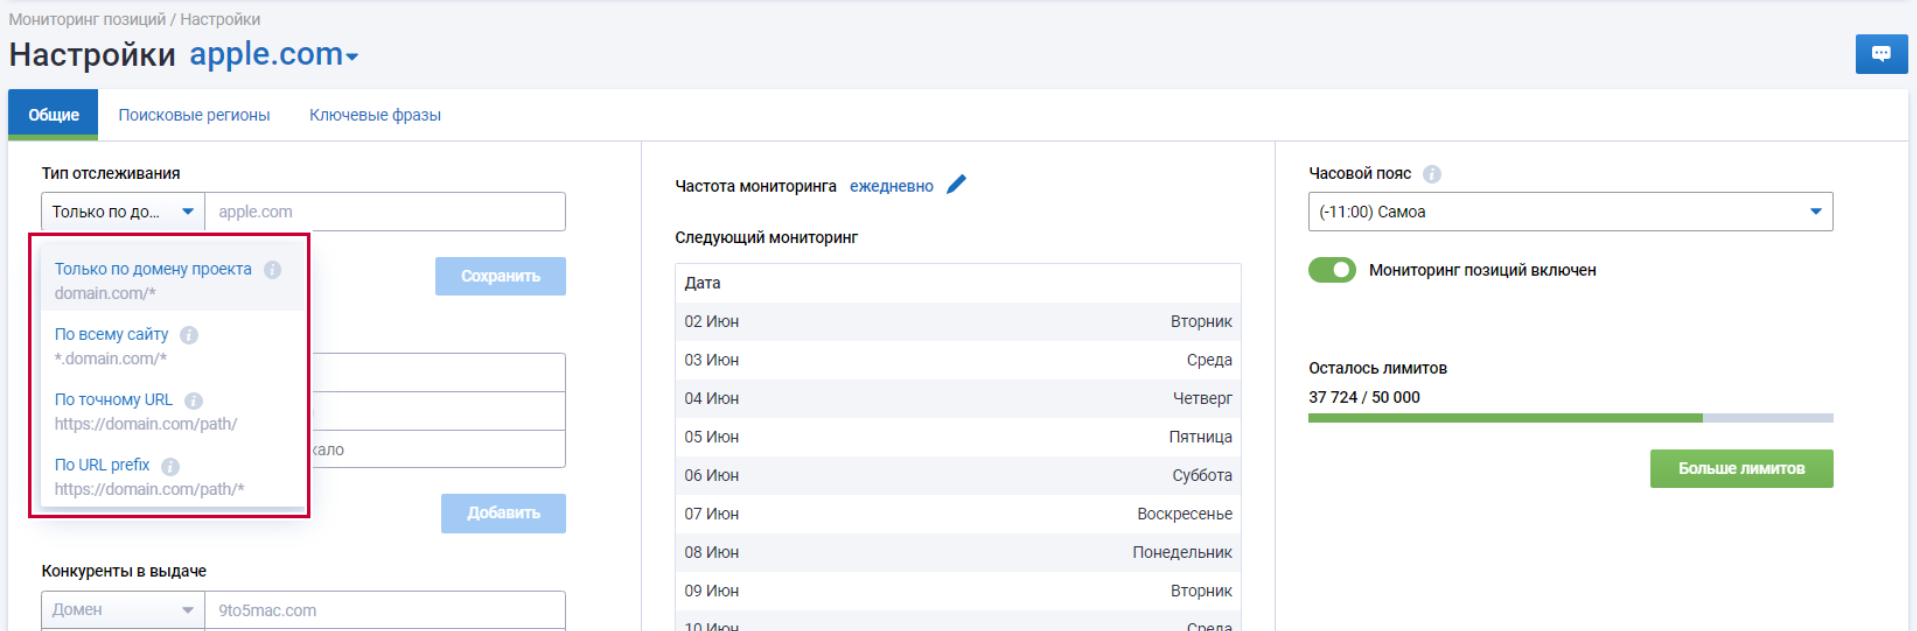
Task: Click the ежедневно frequency link
Action: click(x=891, y=186)
